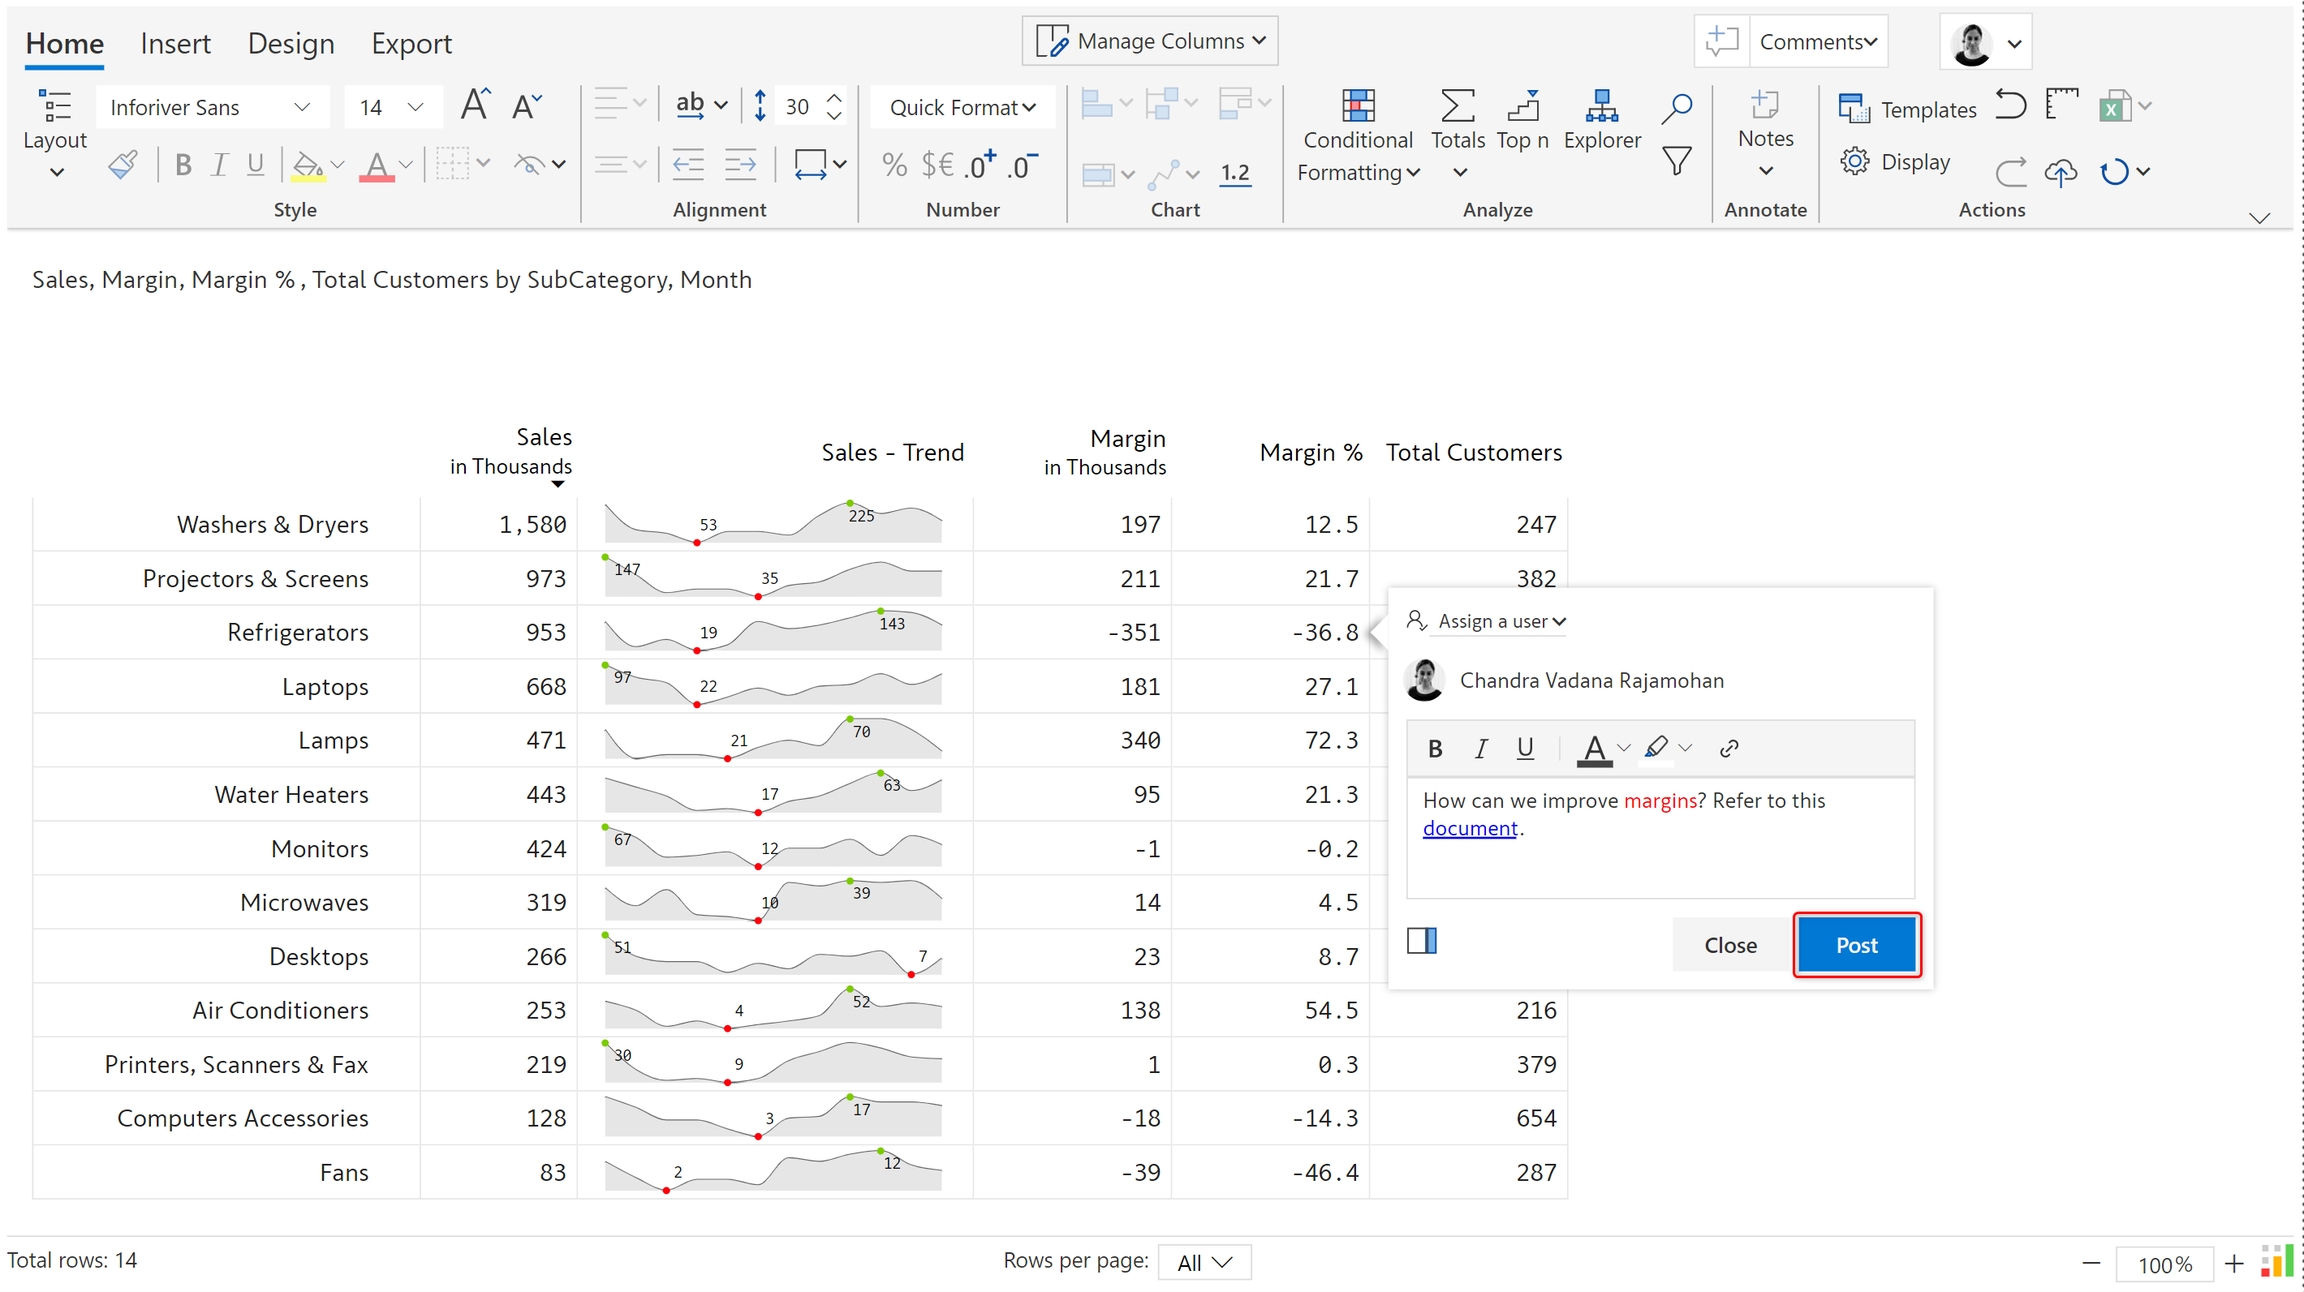Open Rows per page All dropdown
Image resolution: width=2304 pixels, height=1292 pixels.
click(1204, 1262)
